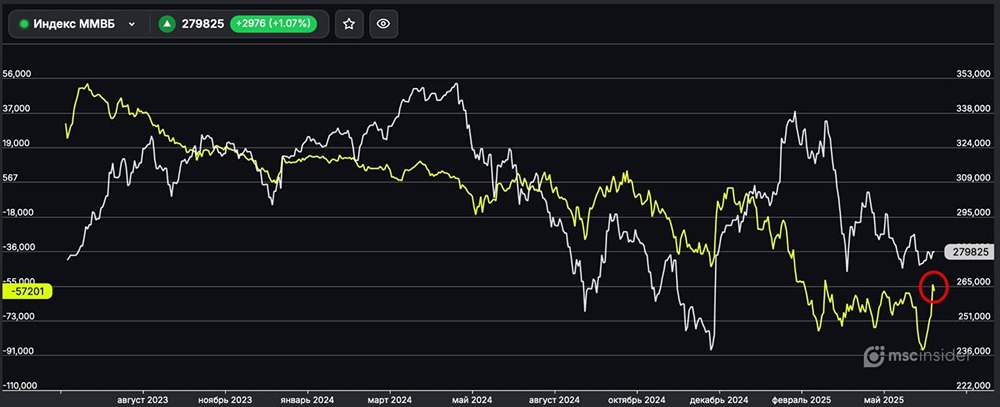Click the ноябрь 2023 date label
The height and width of the screenshot is (407, 1000).
tap(224, 400)
